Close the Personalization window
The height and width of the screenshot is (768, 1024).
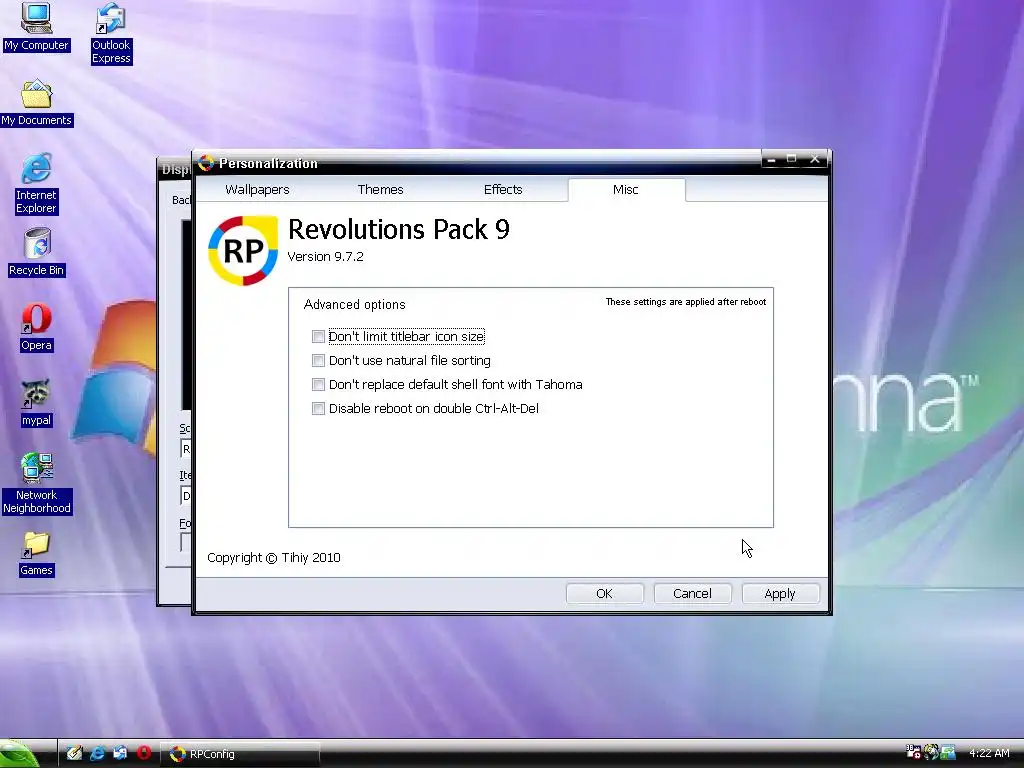pyautogui.click(x=814, y=159)
